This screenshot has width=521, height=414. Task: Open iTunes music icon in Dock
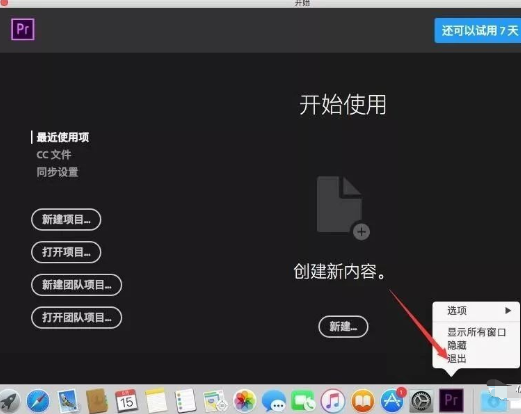click(332, 401)
